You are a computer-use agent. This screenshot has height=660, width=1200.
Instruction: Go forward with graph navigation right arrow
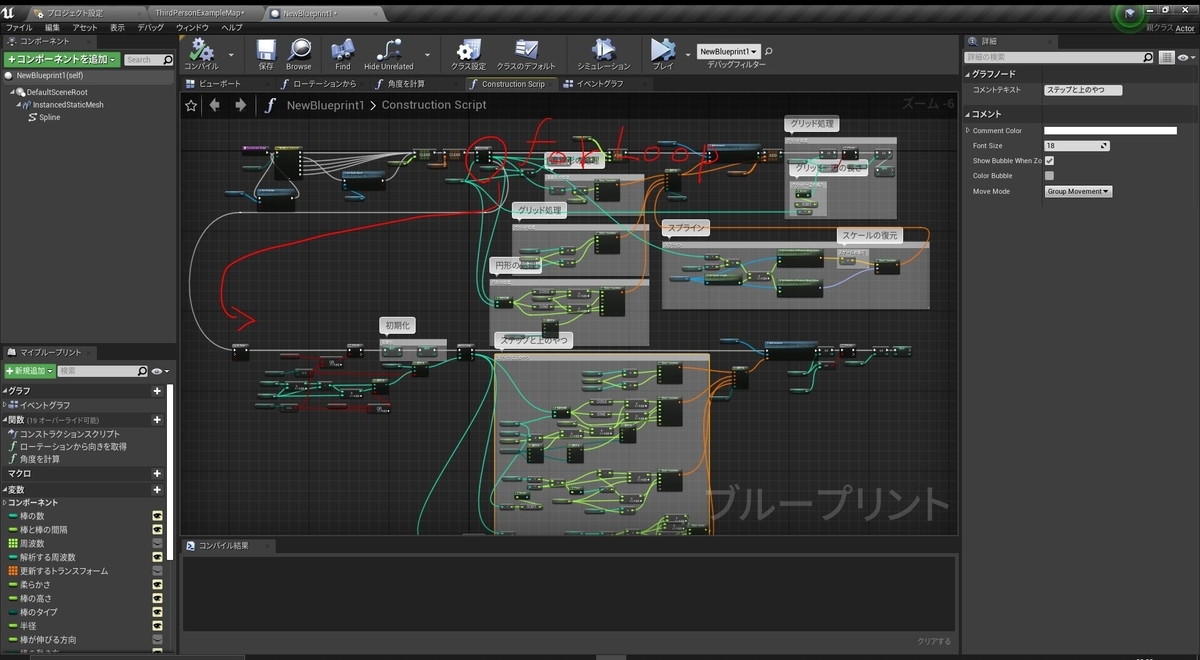click(240, 105)
